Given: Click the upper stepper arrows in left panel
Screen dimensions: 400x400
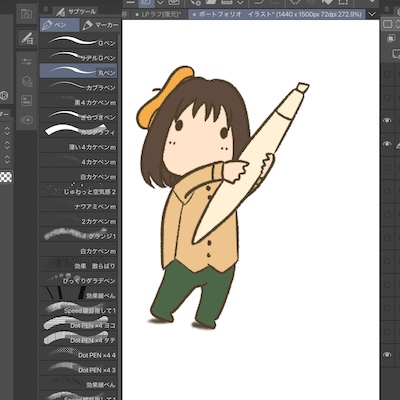Looking at the screenshot, I should click(x=7, y=131).
